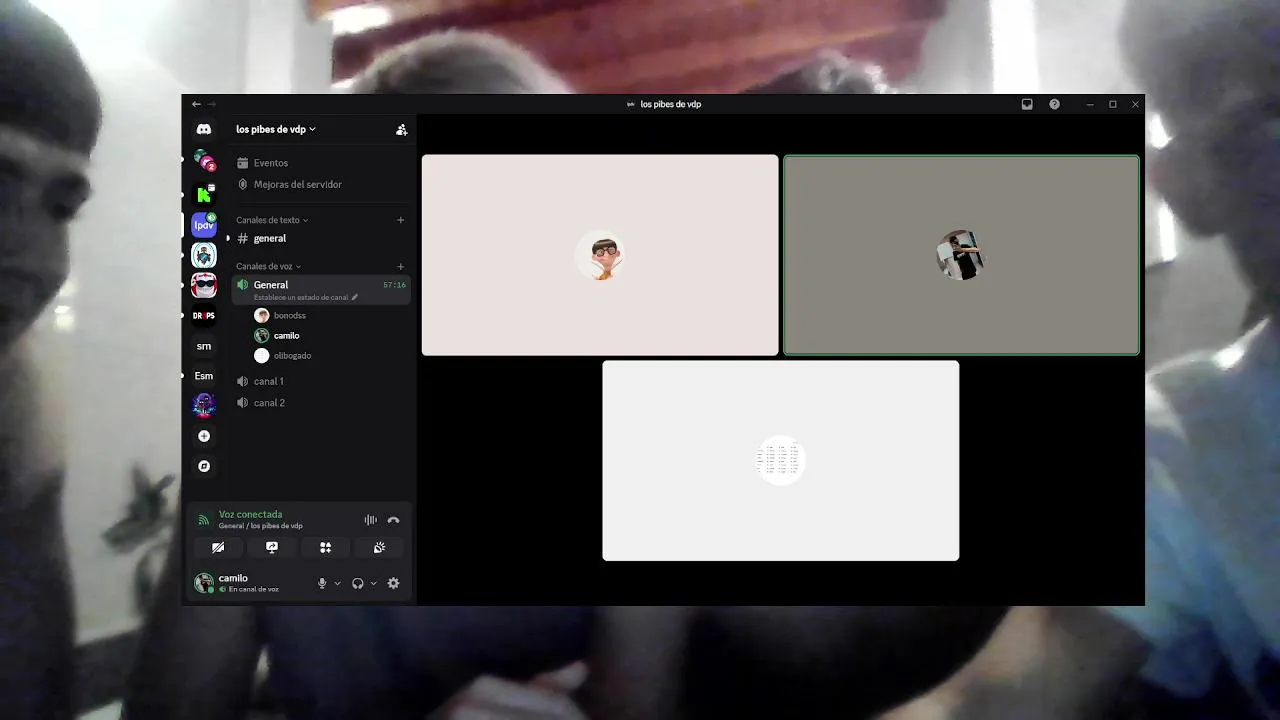Open camilo user profile panel
The image size is (1280, 720).
(250, 583)
